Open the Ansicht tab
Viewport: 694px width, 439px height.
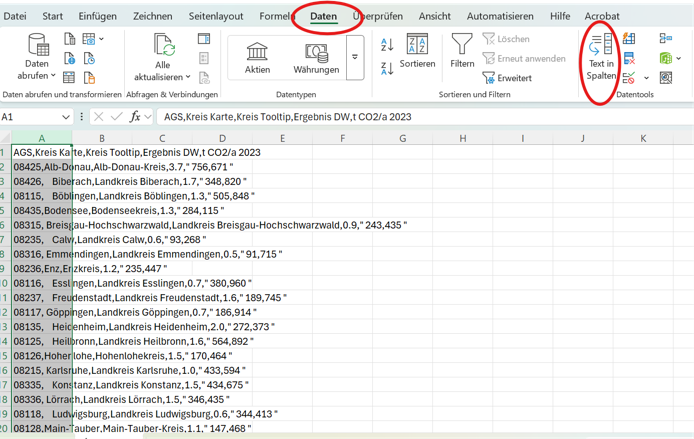(x=435, y=16)
